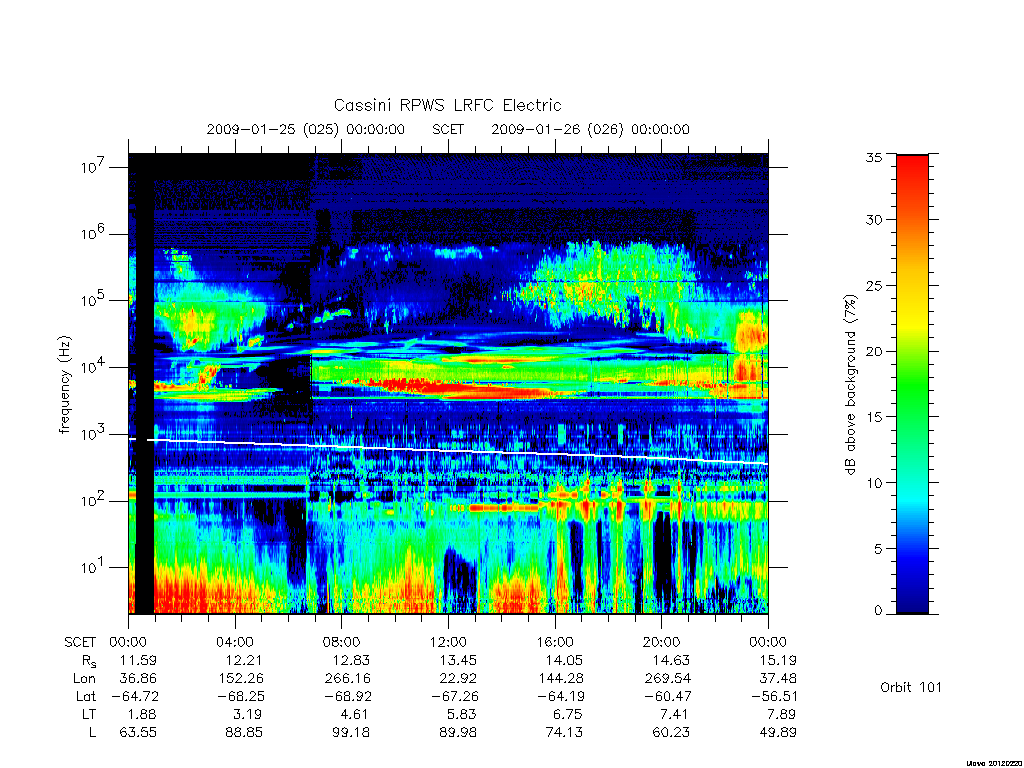Viewport: 1024px width, 768px height.
Task: Click the '00:00' tick above Rs value 15.19
Action: click(768, 642)
